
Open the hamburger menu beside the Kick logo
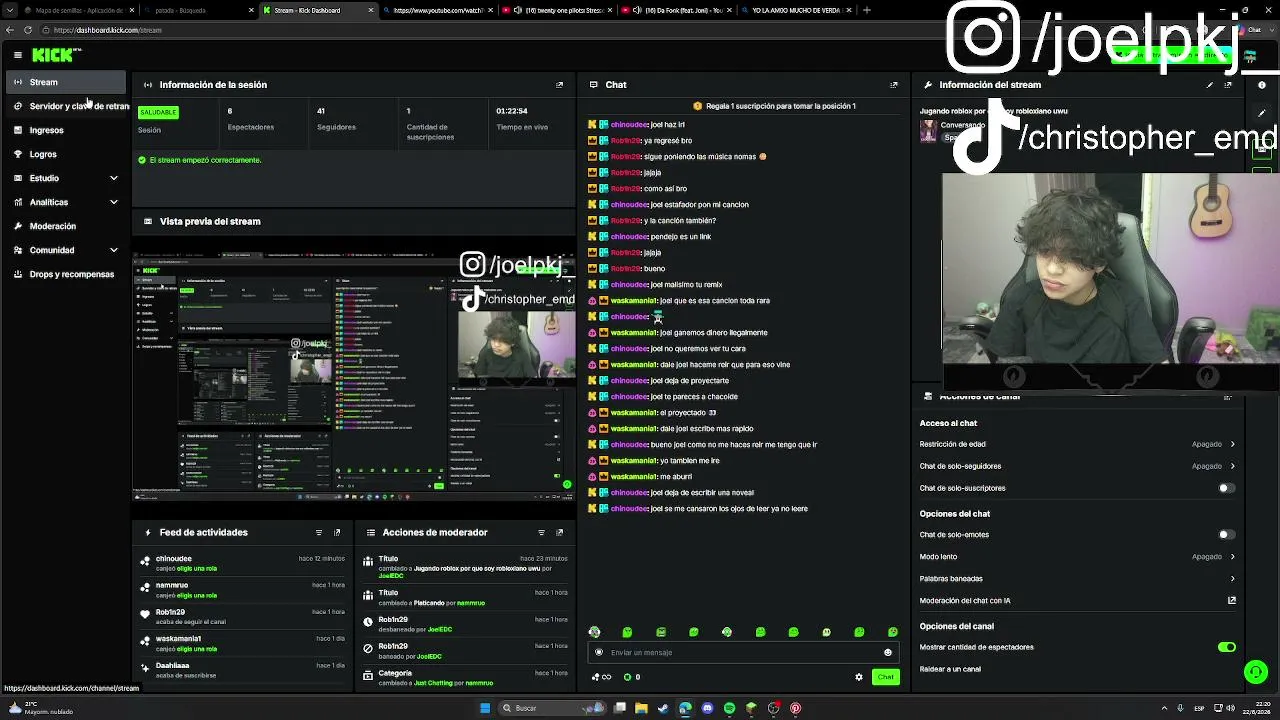coord(18,55)
